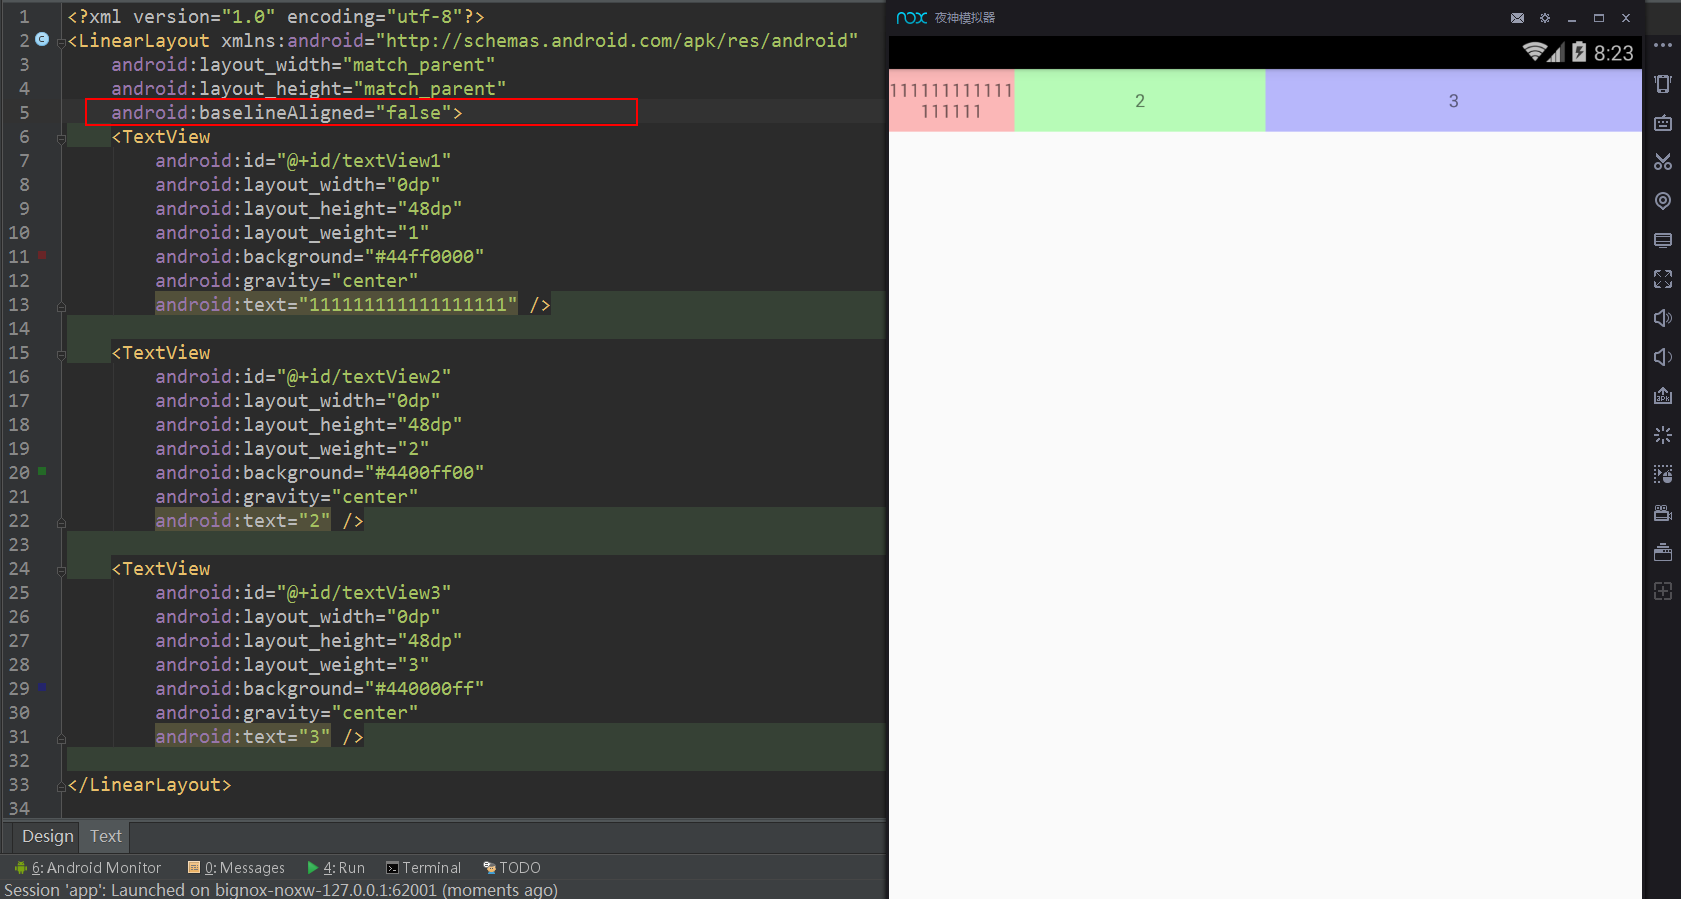Switch to the Design tab
1681x899 pixels.
coord(48,836)
